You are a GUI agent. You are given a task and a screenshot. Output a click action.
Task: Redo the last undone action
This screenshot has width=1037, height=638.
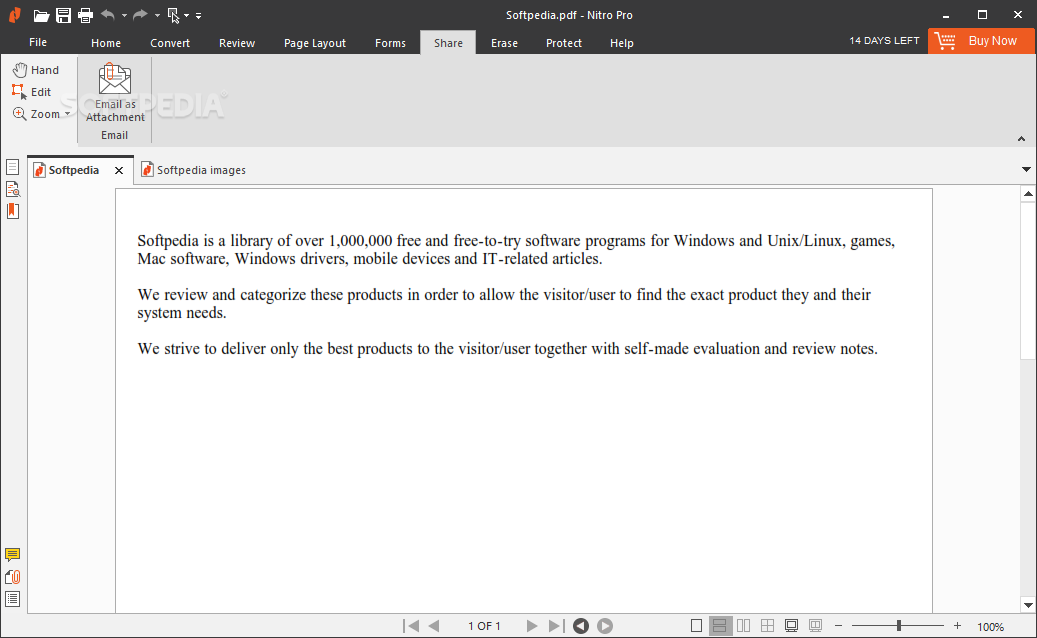pyautogui.click(x=140, y=15)
